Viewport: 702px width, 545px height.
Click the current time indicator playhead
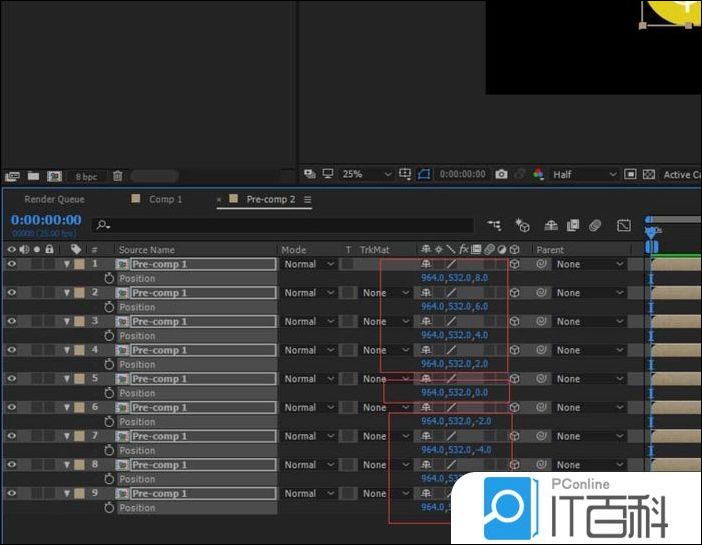point(651,232)
